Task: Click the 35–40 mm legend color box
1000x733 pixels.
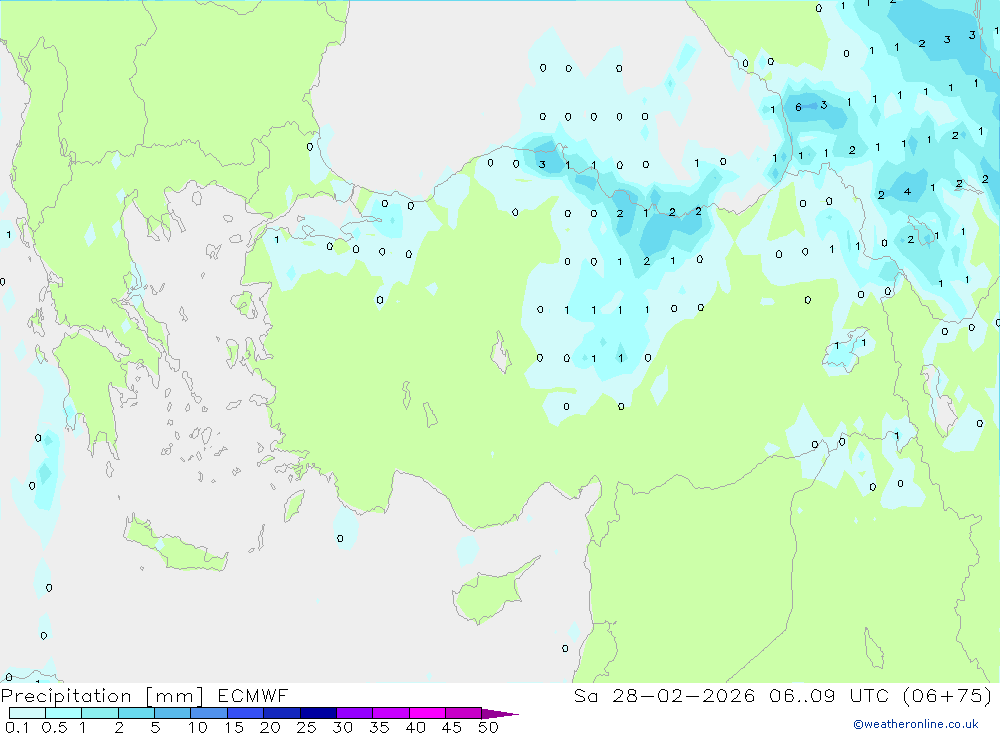Action: pyautogui.click(x=391, y=713)
